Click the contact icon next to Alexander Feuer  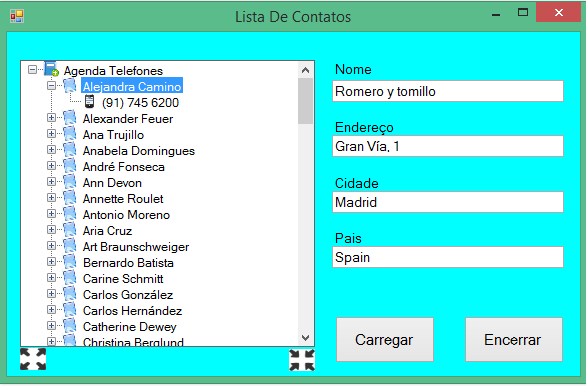[x=70, y=118]
